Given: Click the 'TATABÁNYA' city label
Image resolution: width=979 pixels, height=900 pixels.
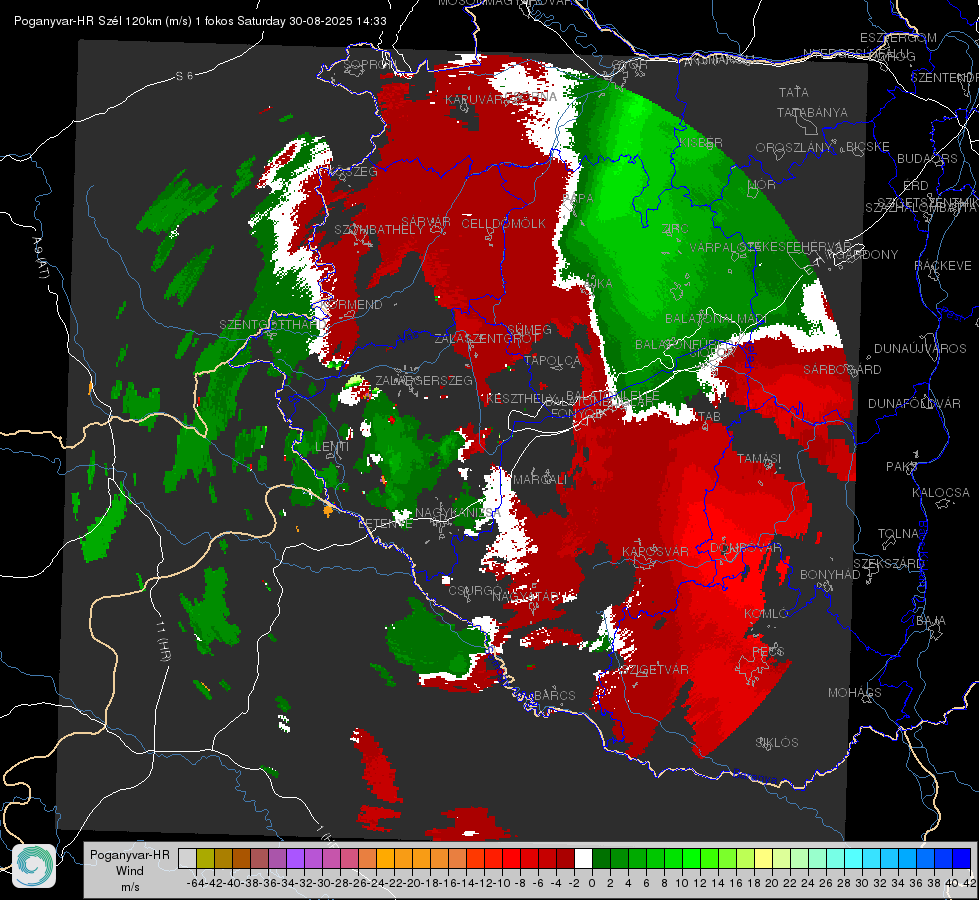Looking at the screenshot, I should click(812, 112).
